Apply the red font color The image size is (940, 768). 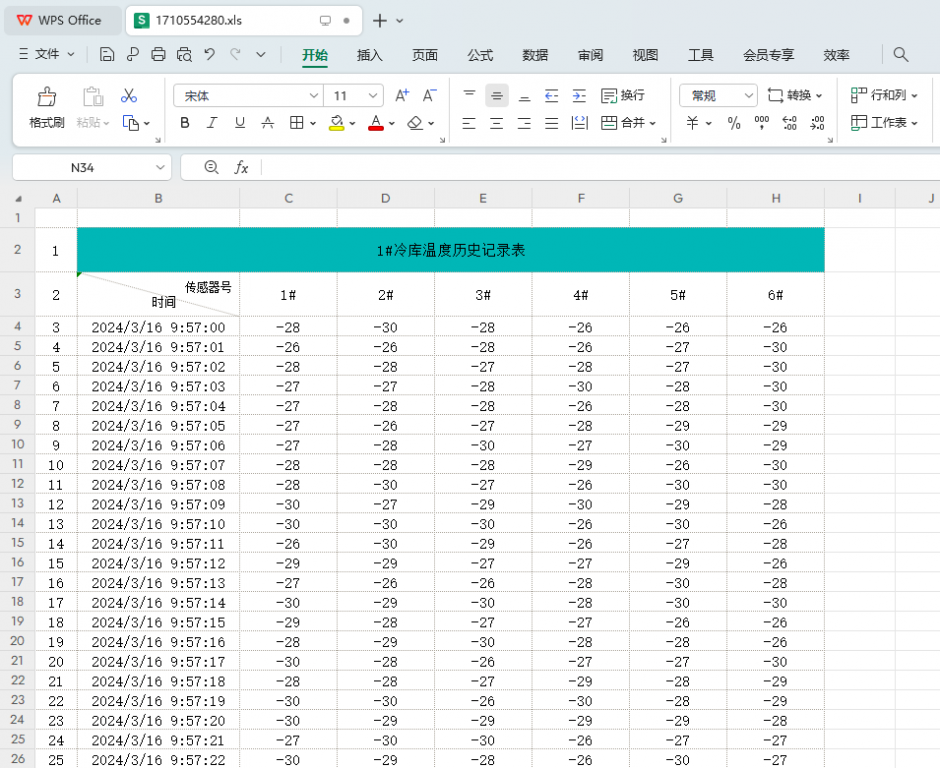coord(376,123)
